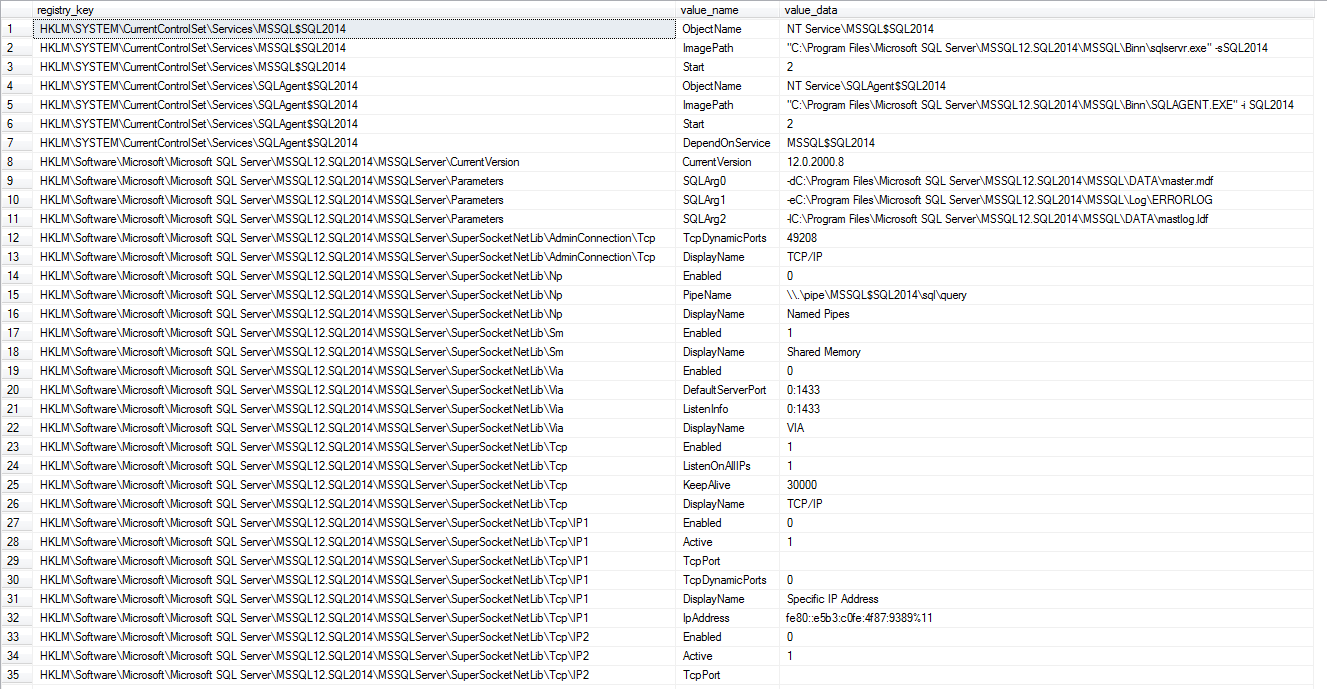The width and height of the screenshot is (1327, 689).
Task: Select row number 1 header
Action: click(x=16, y=29)
